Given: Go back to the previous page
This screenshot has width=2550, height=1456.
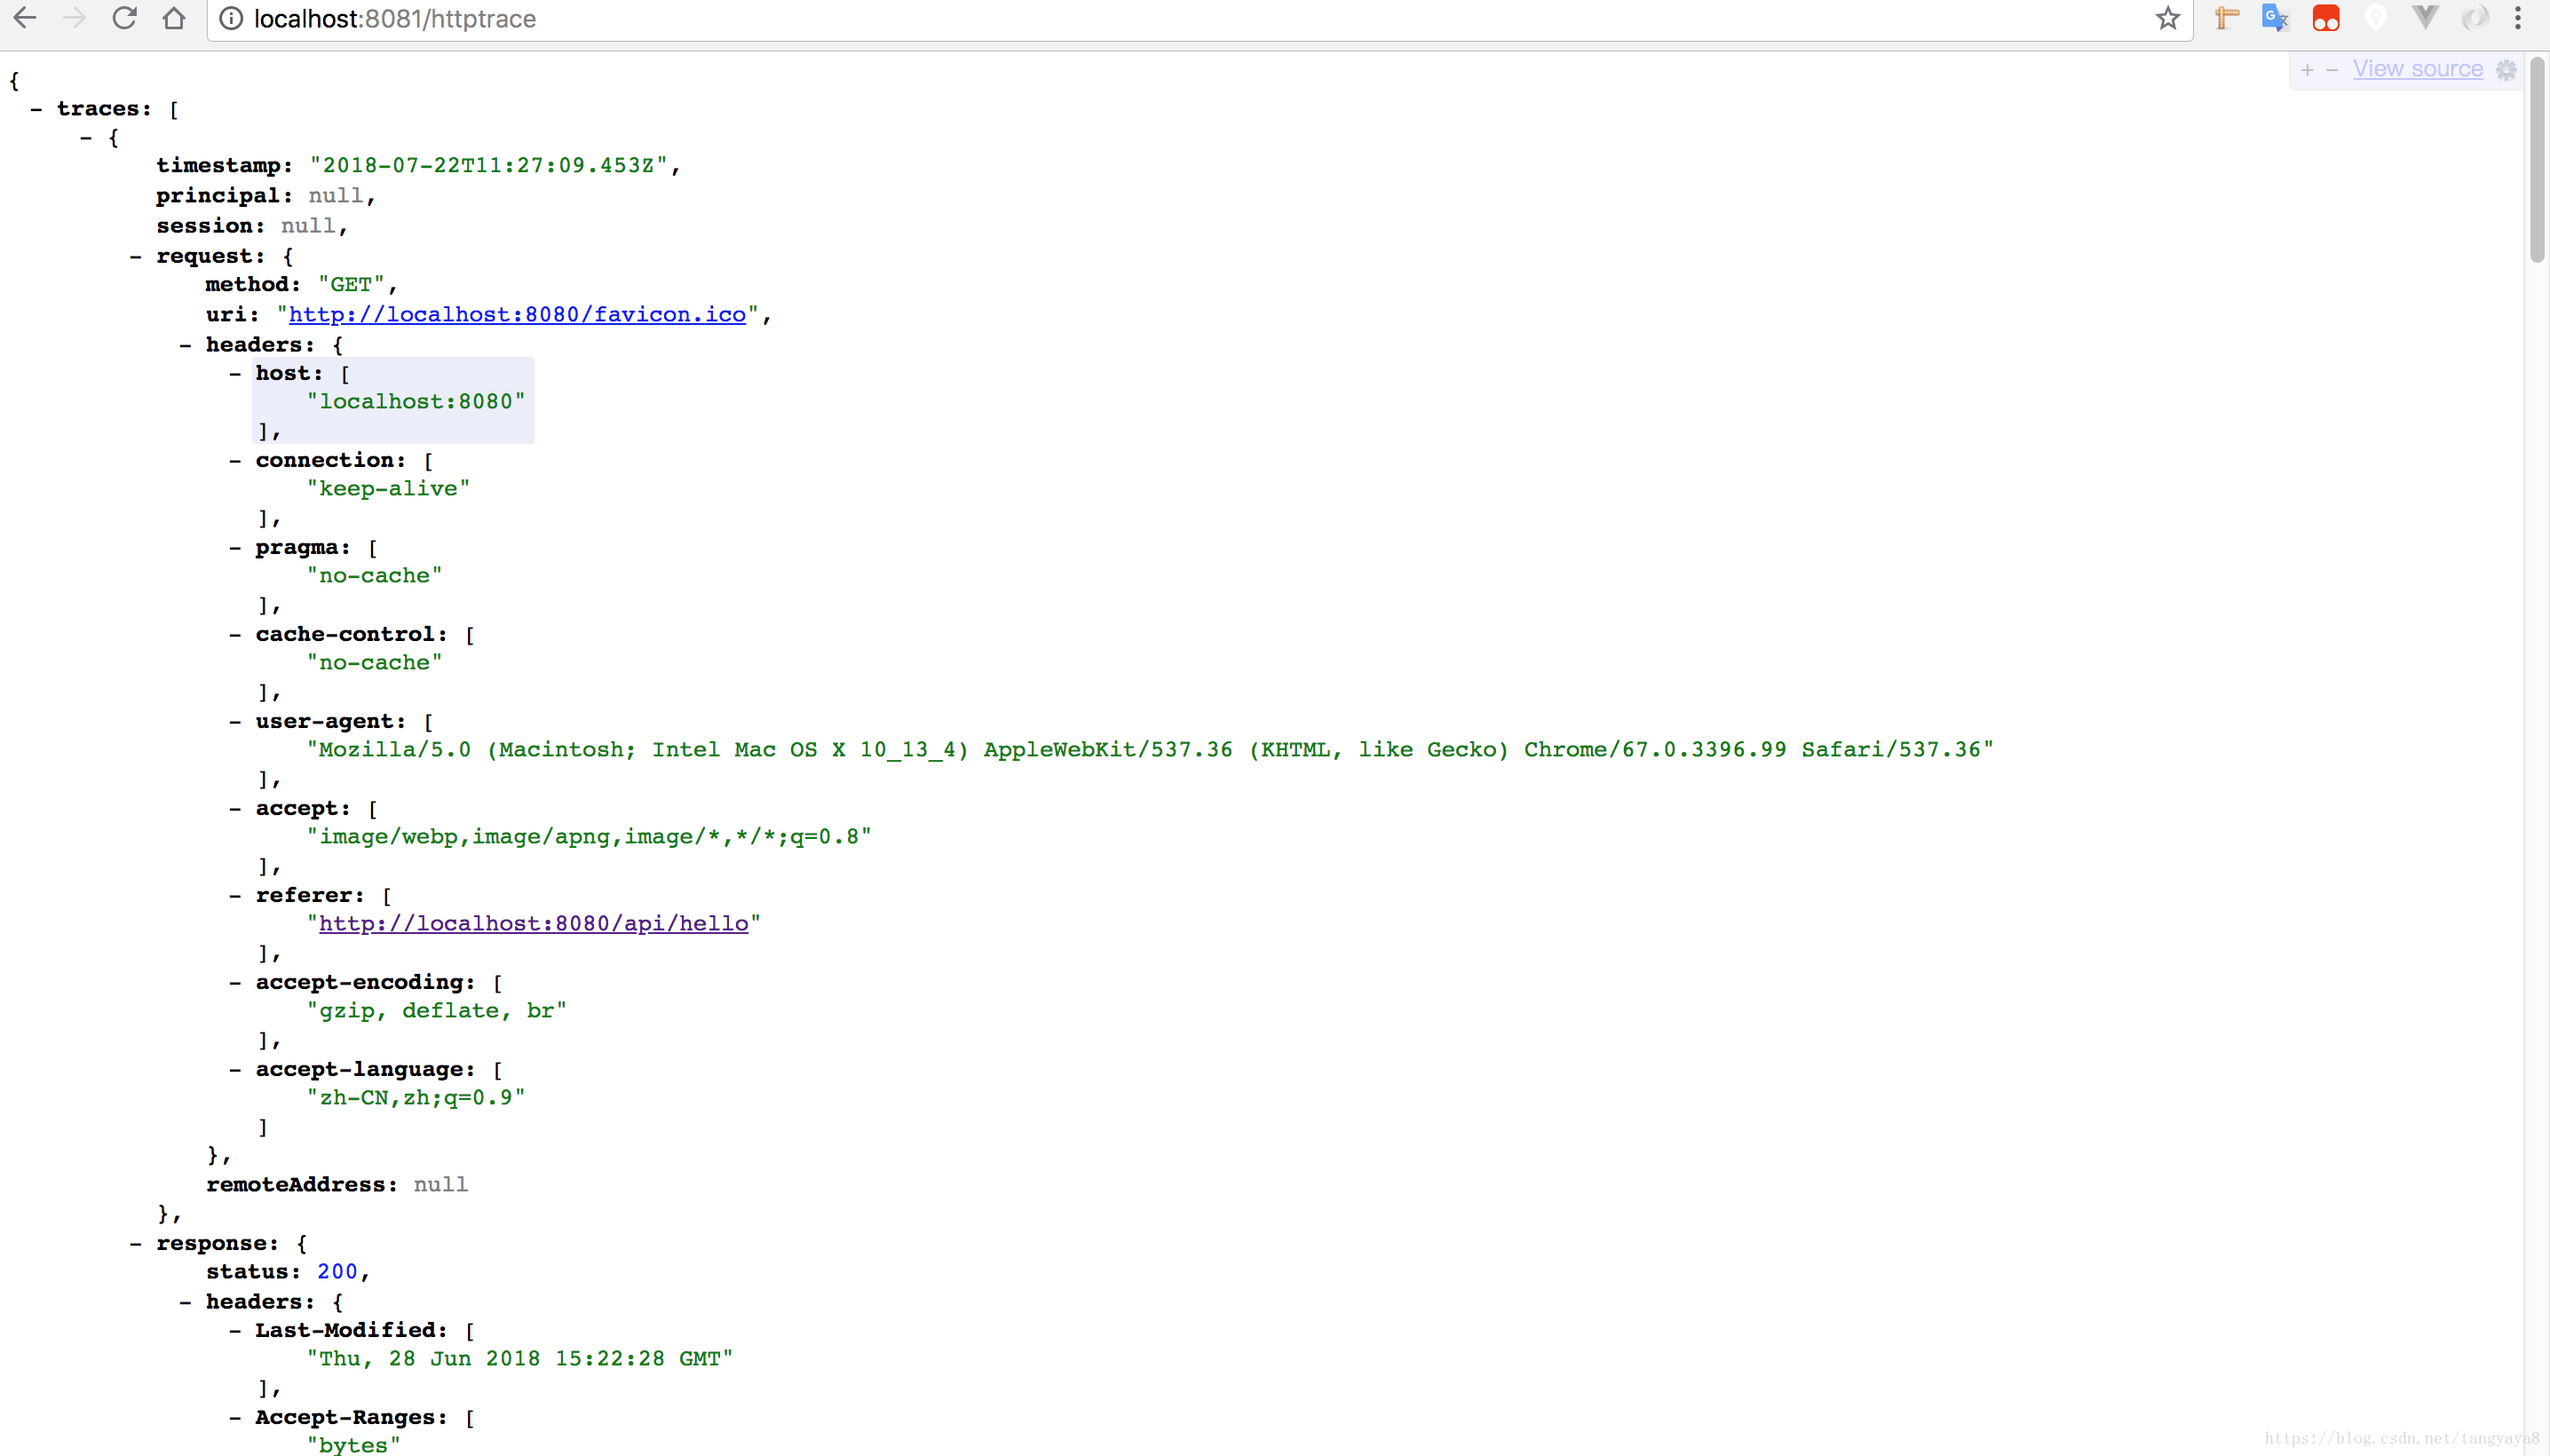Looking at the screenshot, I should pyautogui.click(x=25, y=18).
